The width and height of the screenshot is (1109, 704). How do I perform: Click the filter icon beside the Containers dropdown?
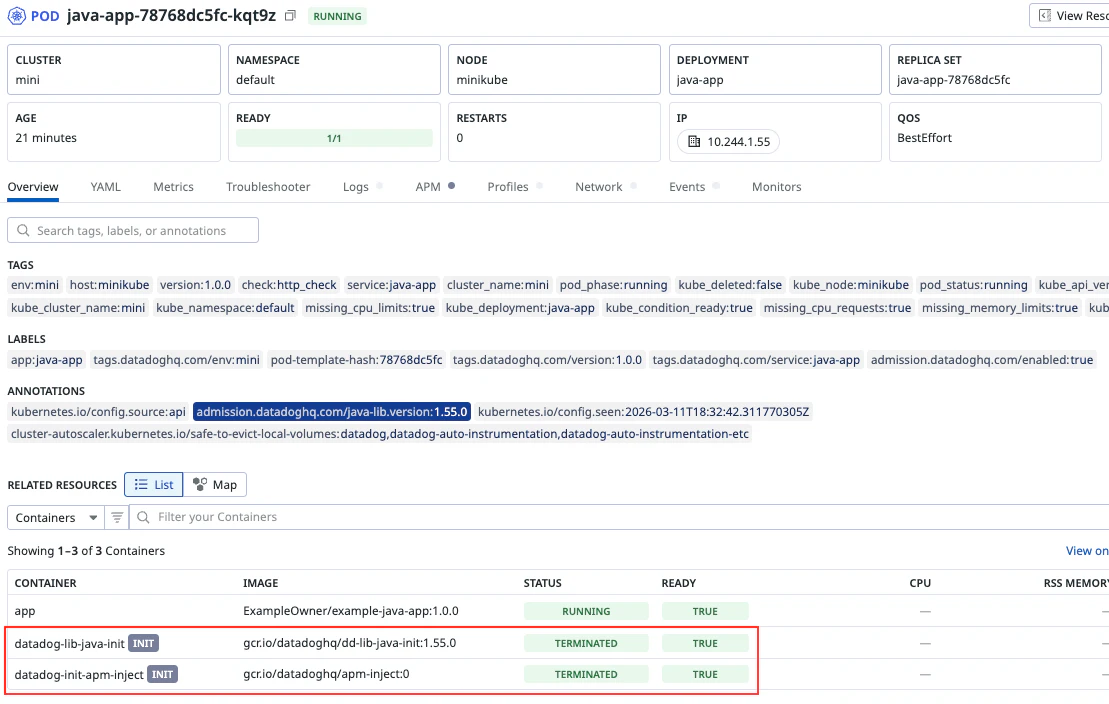(x=117, y=518)
